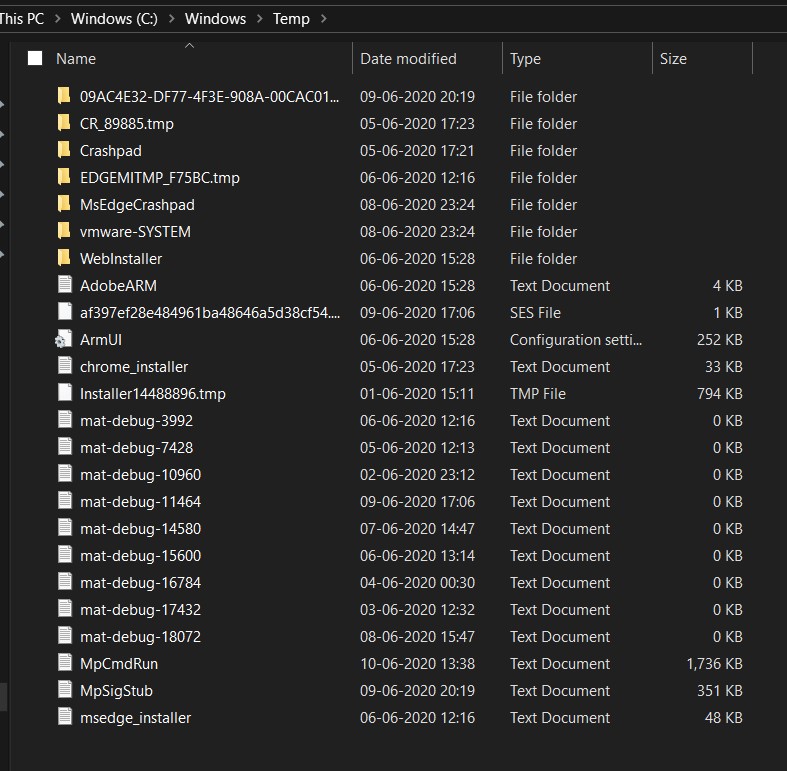
Task: Select the af397ef28e SES file icon
Action: (64, 312)
